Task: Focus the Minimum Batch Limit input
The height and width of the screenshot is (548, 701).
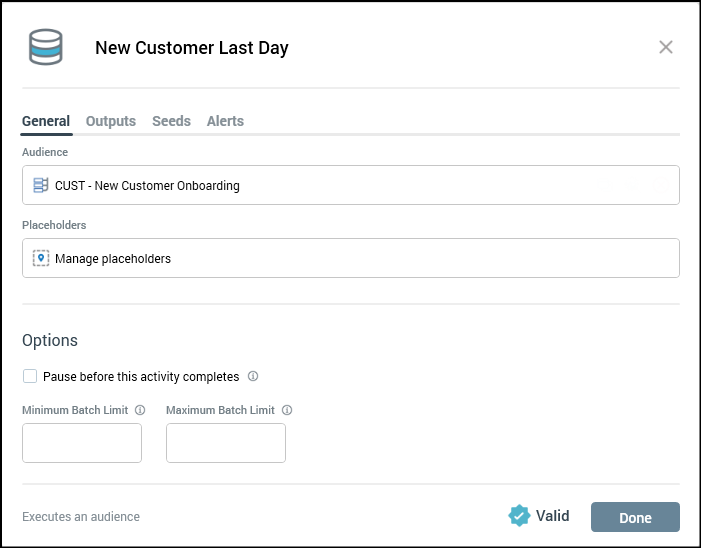Action: 82,443
